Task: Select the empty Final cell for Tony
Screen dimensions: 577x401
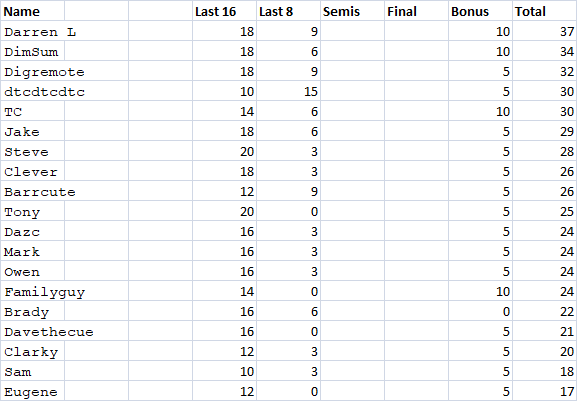Action: pos(416,211)
